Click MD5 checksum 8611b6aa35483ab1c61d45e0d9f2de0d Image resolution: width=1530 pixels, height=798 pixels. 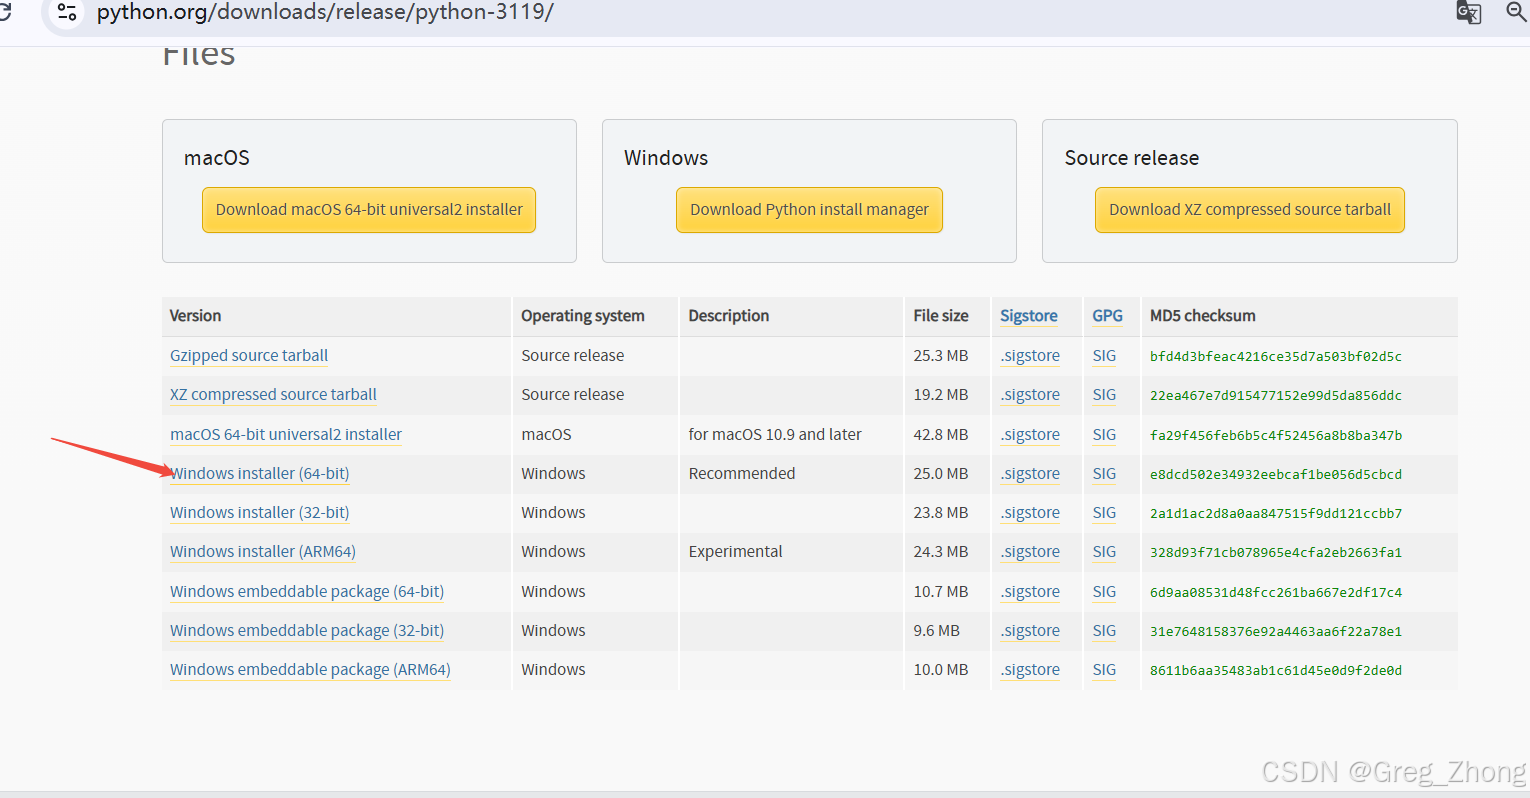(1276, 671)
